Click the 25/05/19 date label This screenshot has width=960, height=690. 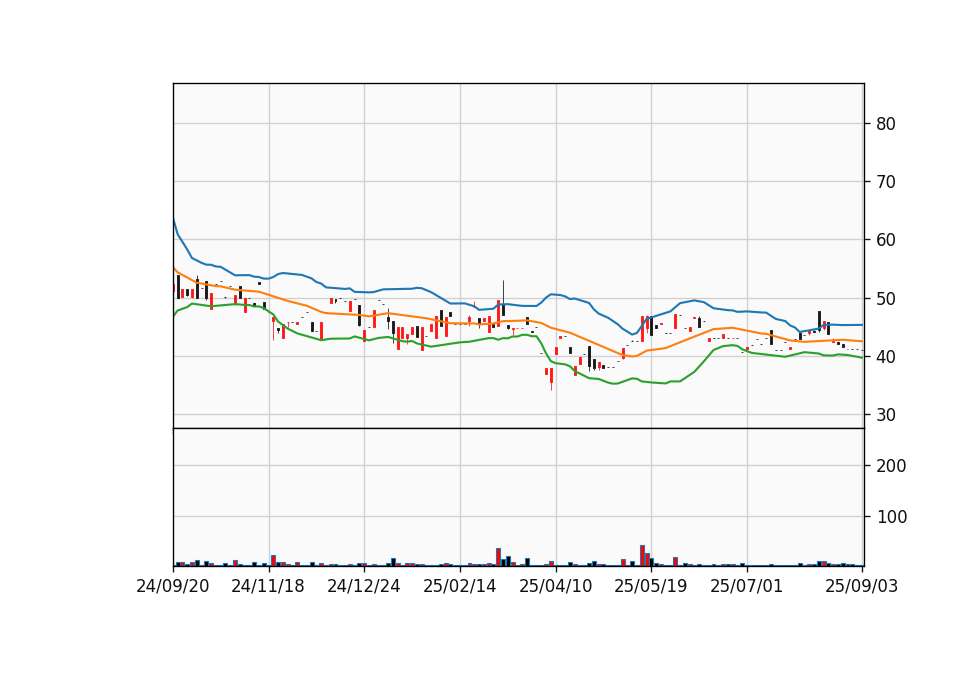pyautogui.click(x=651, y=586)
